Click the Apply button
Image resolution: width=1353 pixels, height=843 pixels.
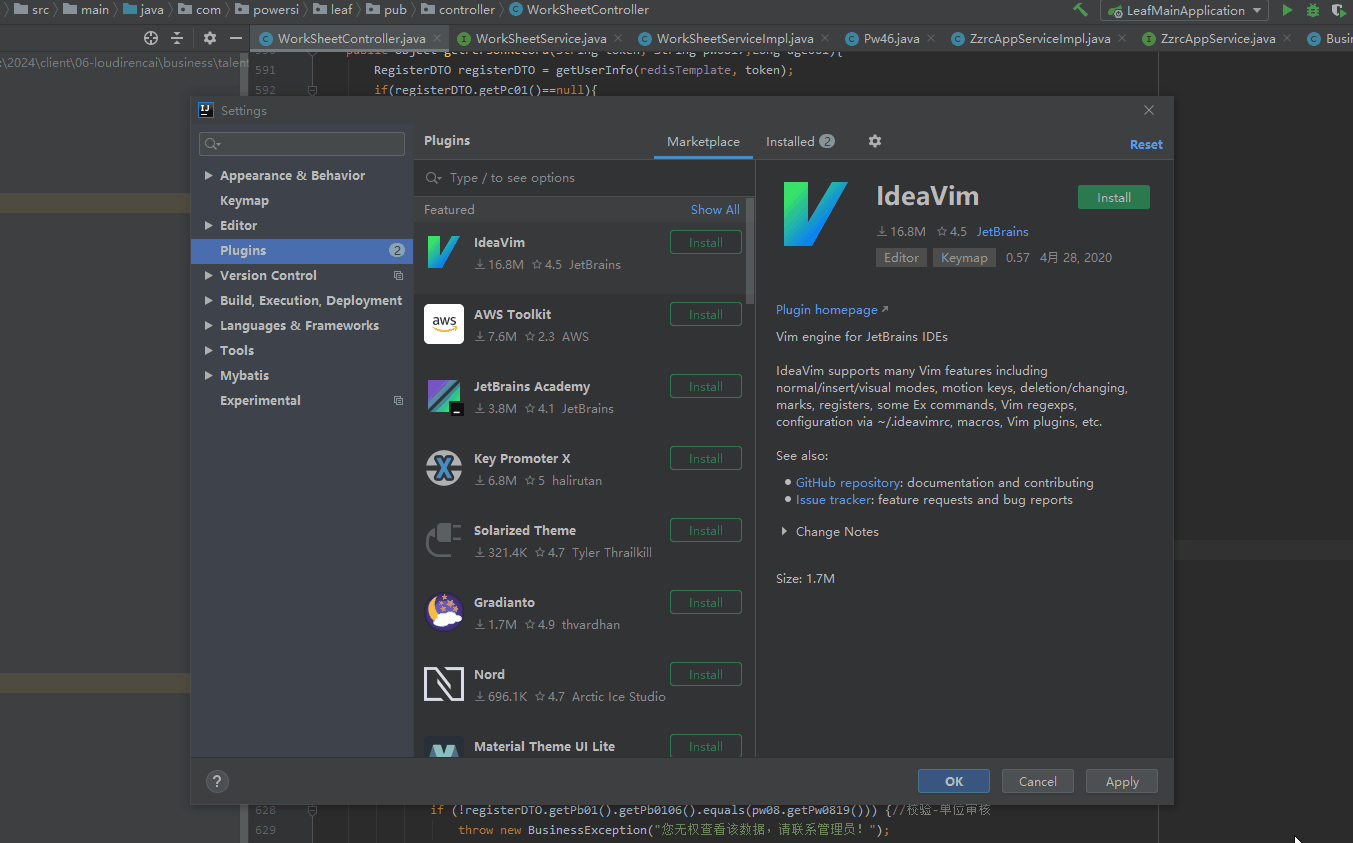pyautogui.click(x=1122, y=782)
